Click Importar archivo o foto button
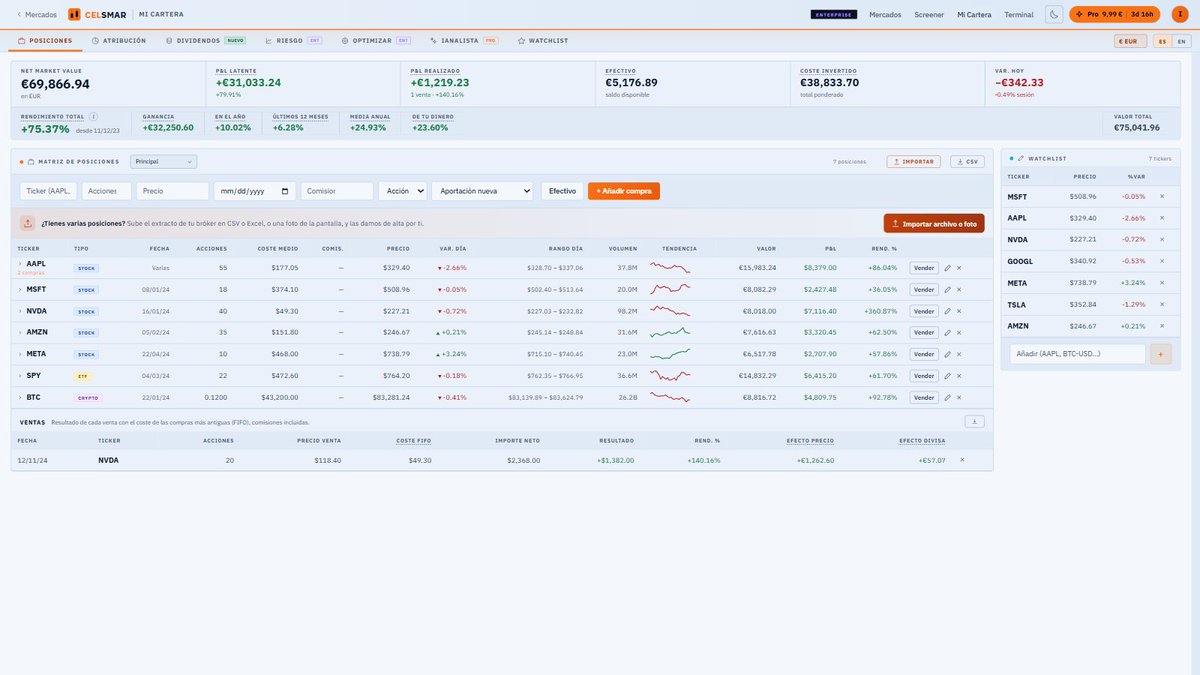The image size is (1200, 675). coord(934,224)
